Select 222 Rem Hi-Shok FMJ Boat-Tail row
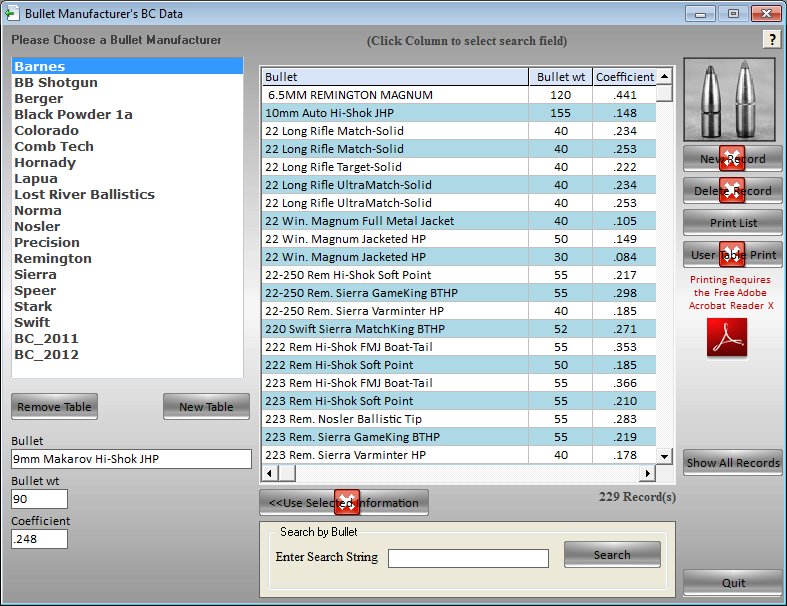Screen dimensions: 787x606 459,347
